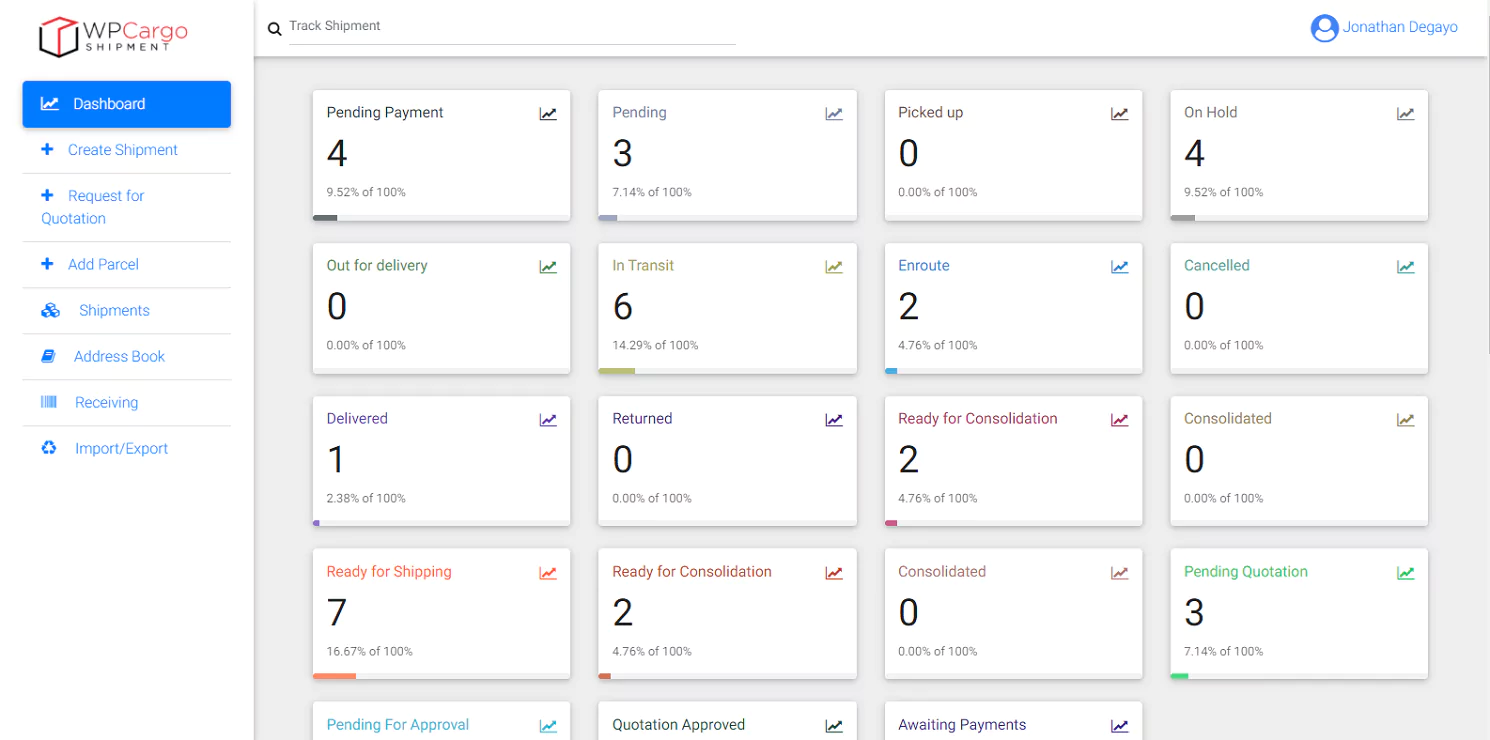
Task: Click the Jonathan Degayo profile link
Action: coord(1399,27)
